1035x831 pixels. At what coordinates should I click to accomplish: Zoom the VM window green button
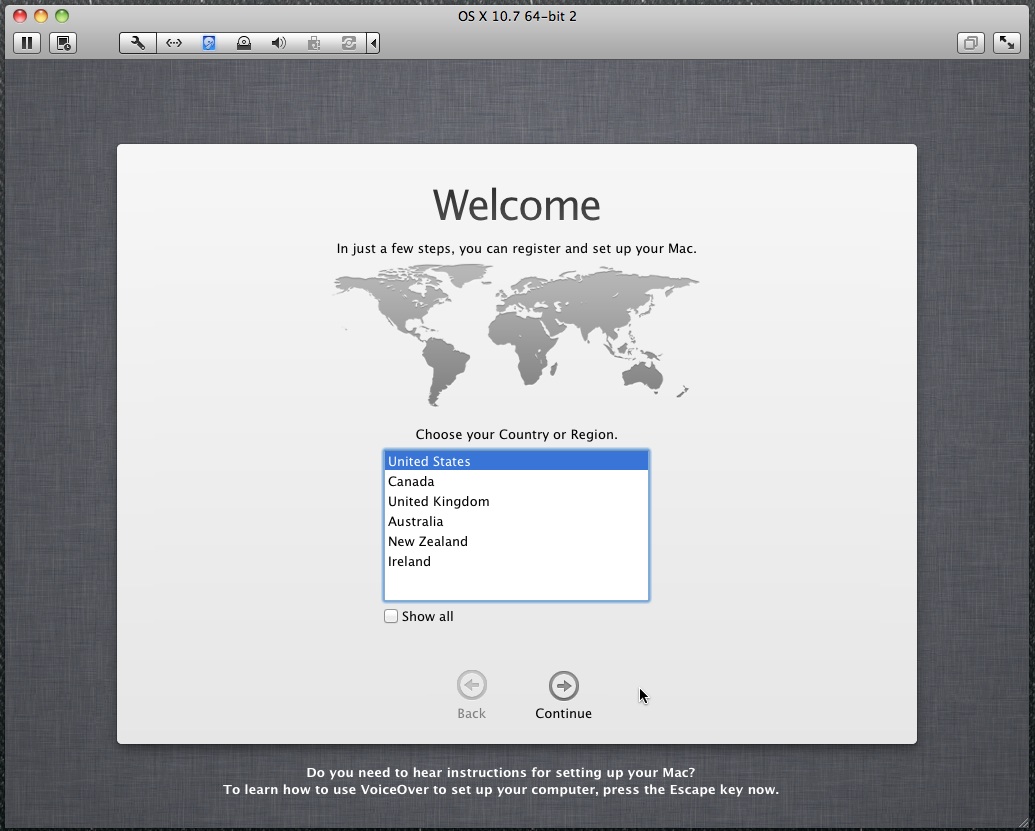point(62,16)
